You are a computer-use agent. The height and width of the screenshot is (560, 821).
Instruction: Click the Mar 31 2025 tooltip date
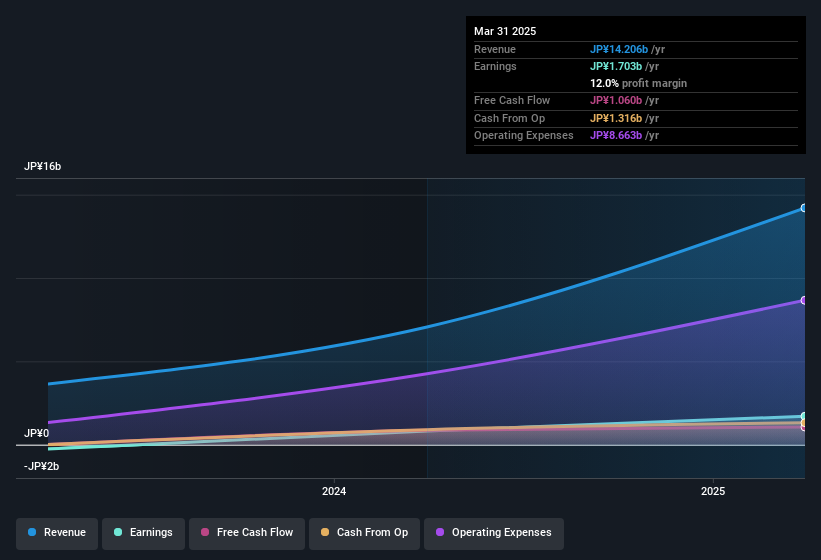[x=505, y=31]
